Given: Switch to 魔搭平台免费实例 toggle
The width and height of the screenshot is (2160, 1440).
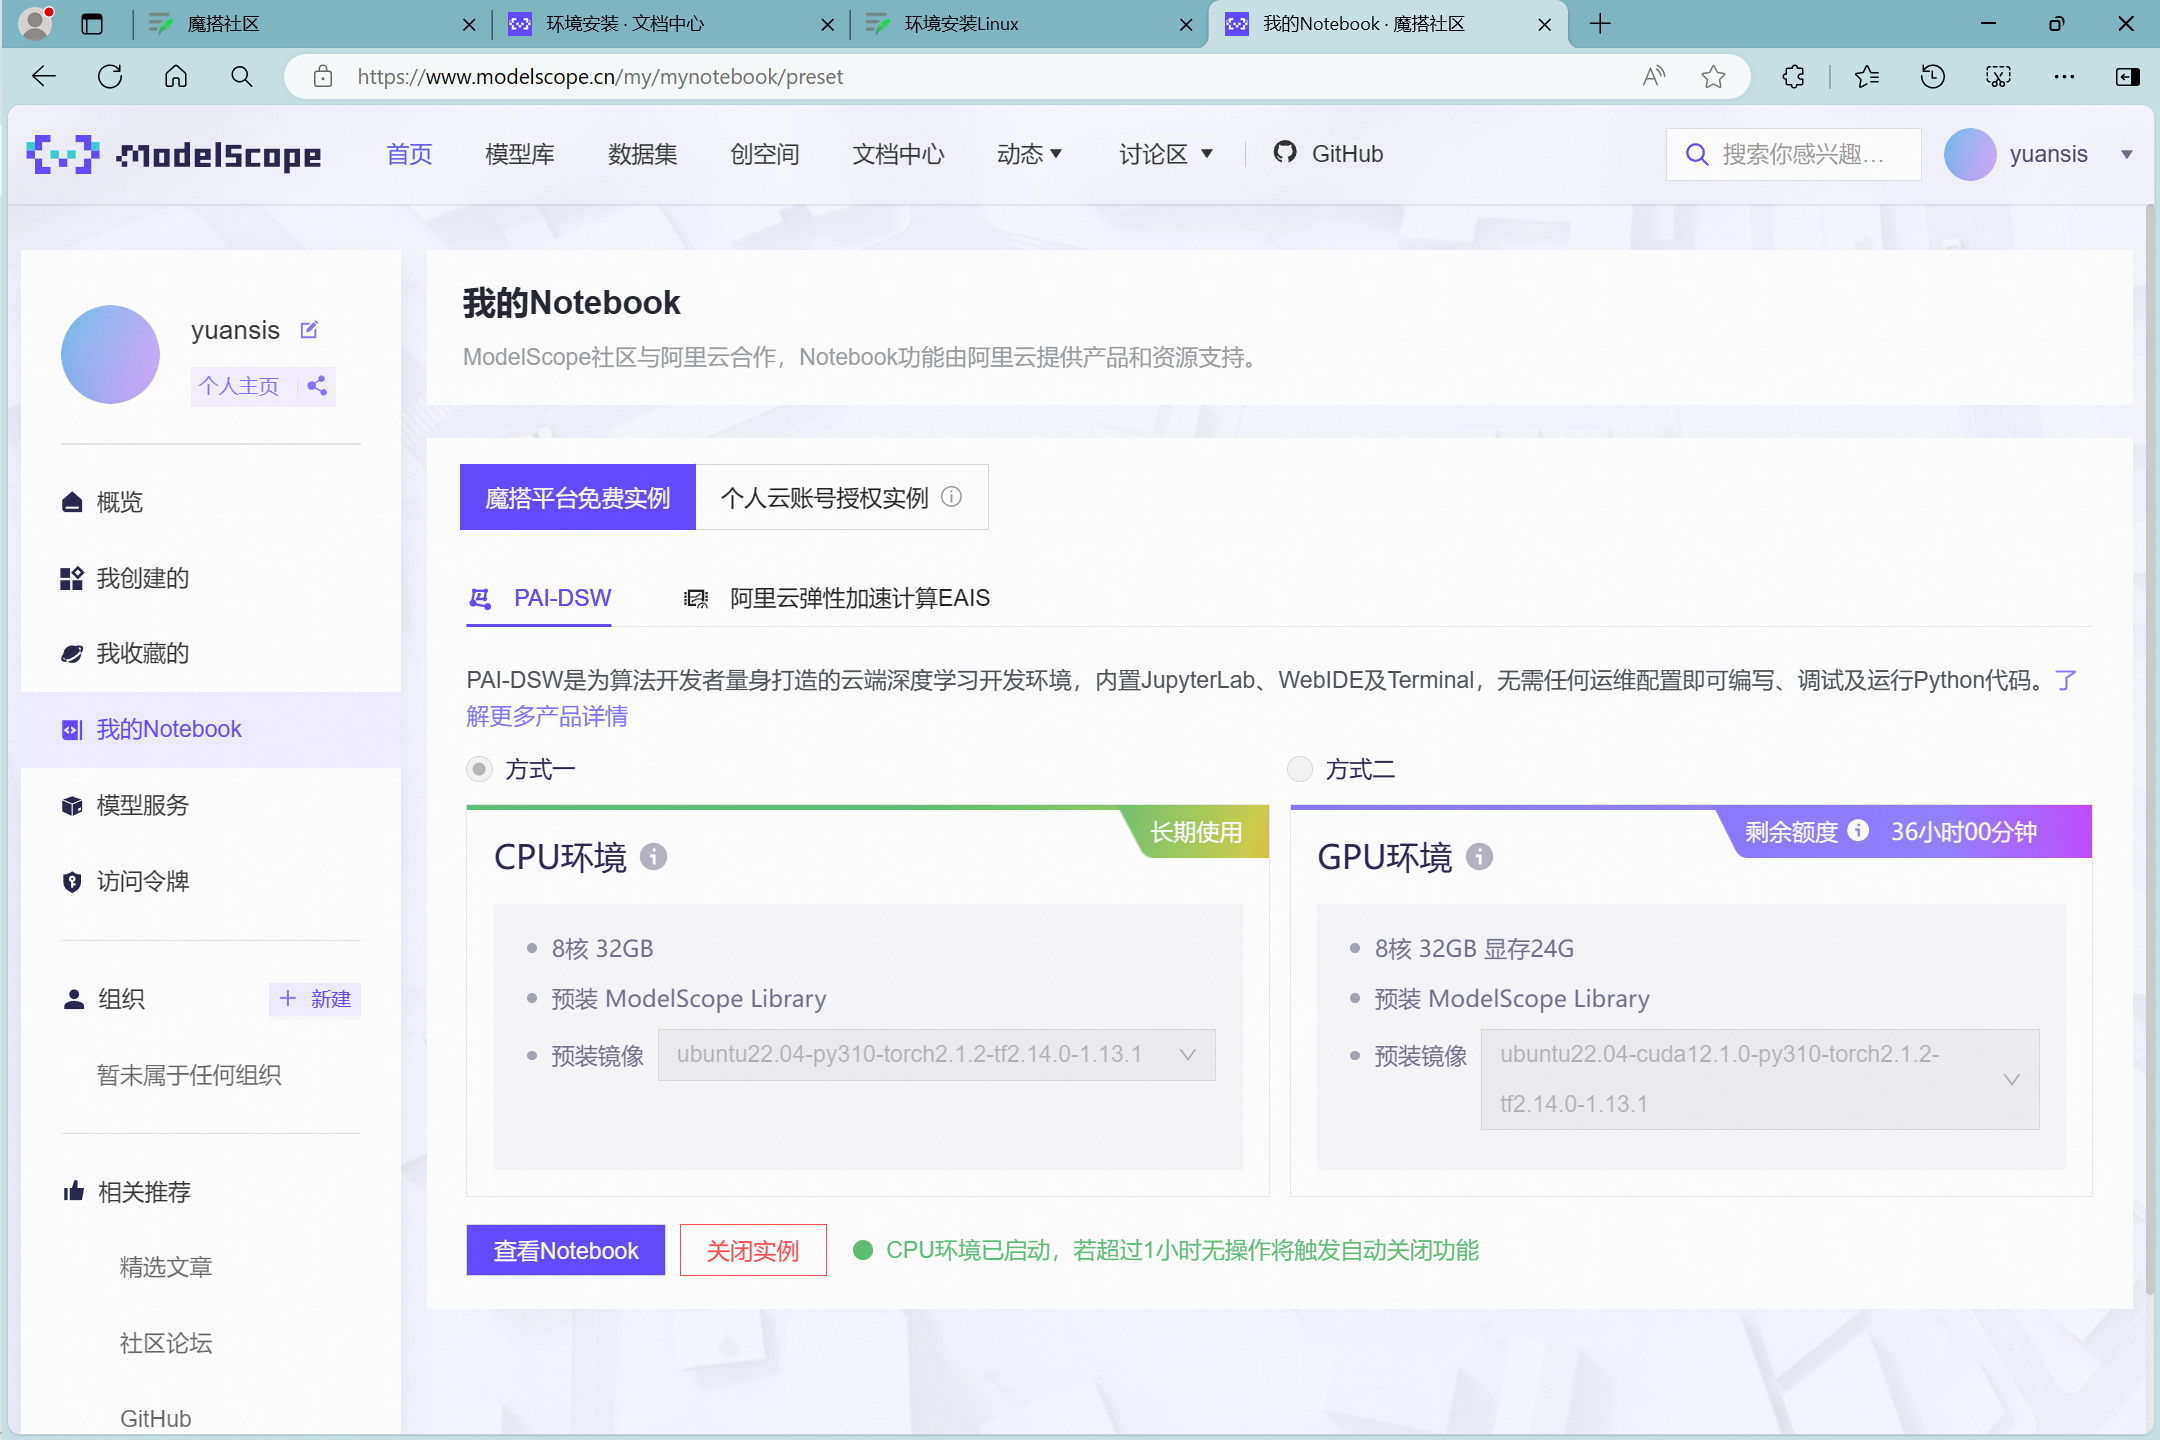Looking at the screenshot, I should (578, 497).
